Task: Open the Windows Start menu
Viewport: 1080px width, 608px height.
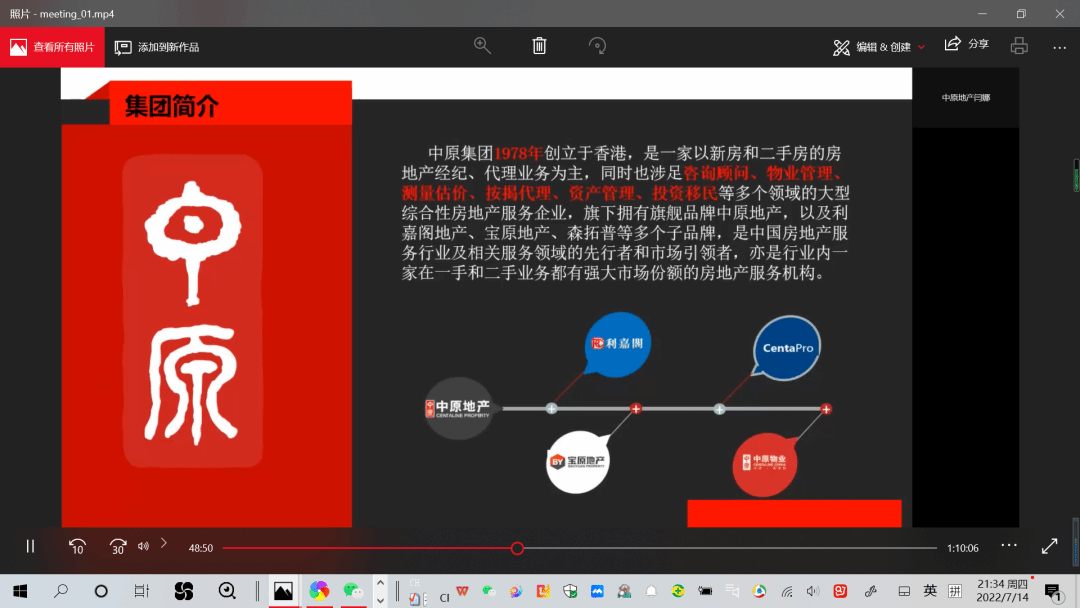Action: (x=19, y=591)
